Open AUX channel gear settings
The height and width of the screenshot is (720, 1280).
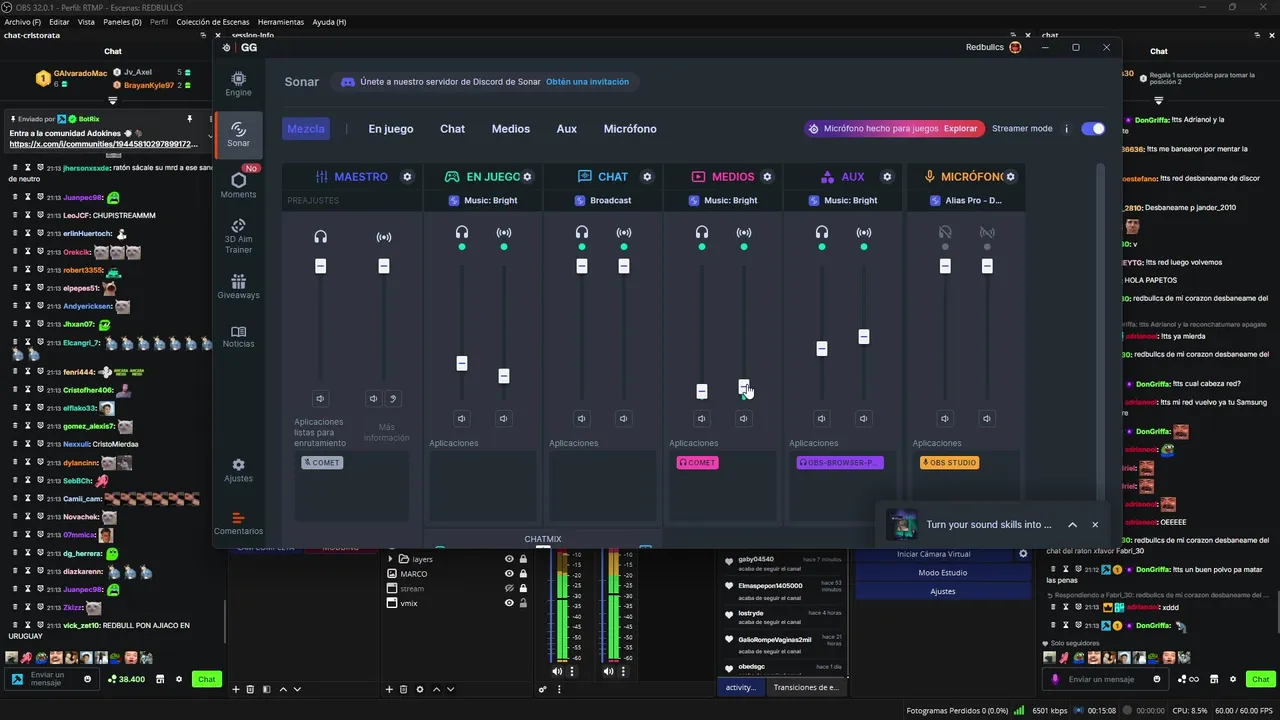887,177
